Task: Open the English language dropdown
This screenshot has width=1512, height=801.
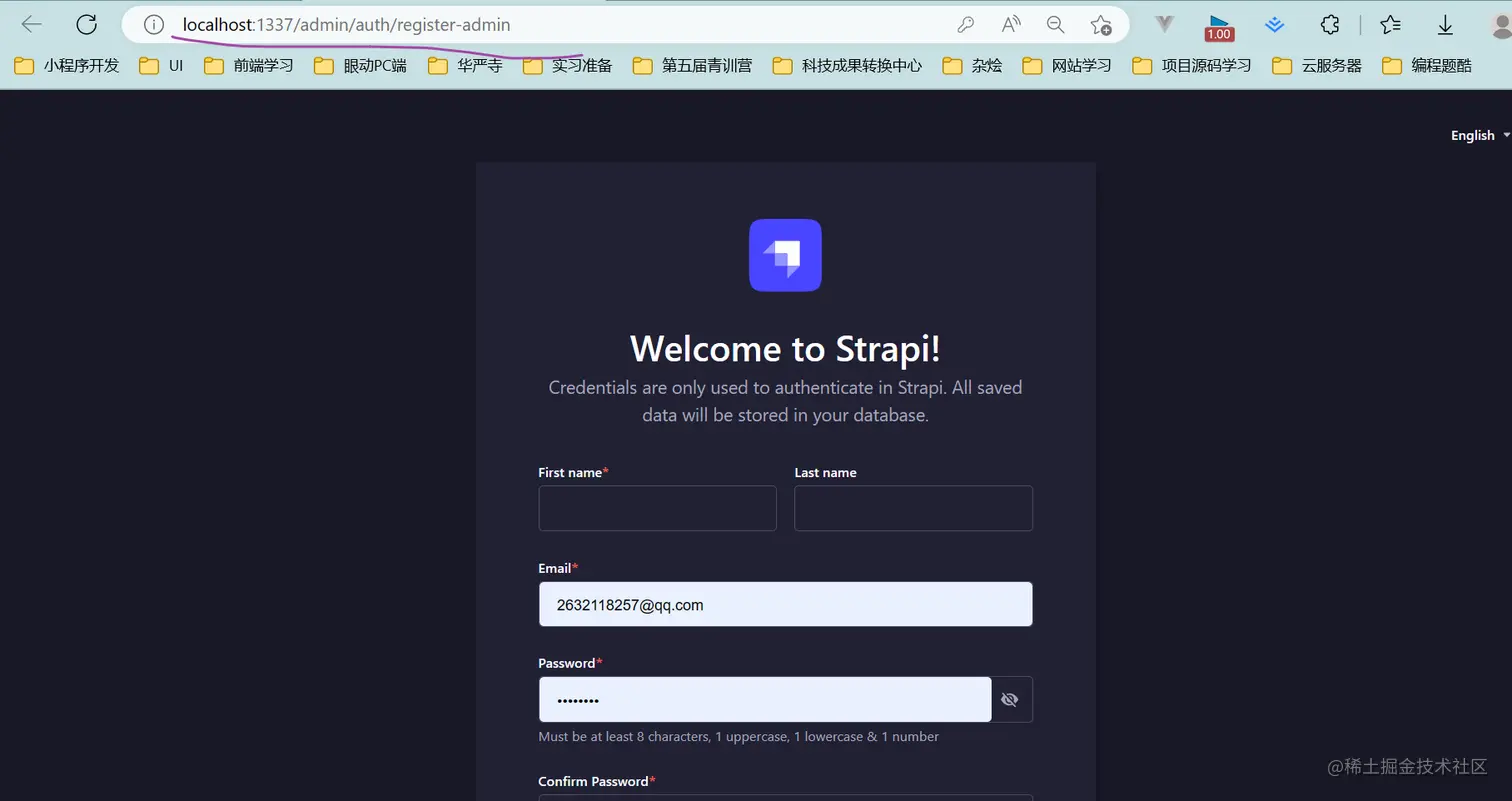Action: pyautogui.click(x=1480, y=135)
